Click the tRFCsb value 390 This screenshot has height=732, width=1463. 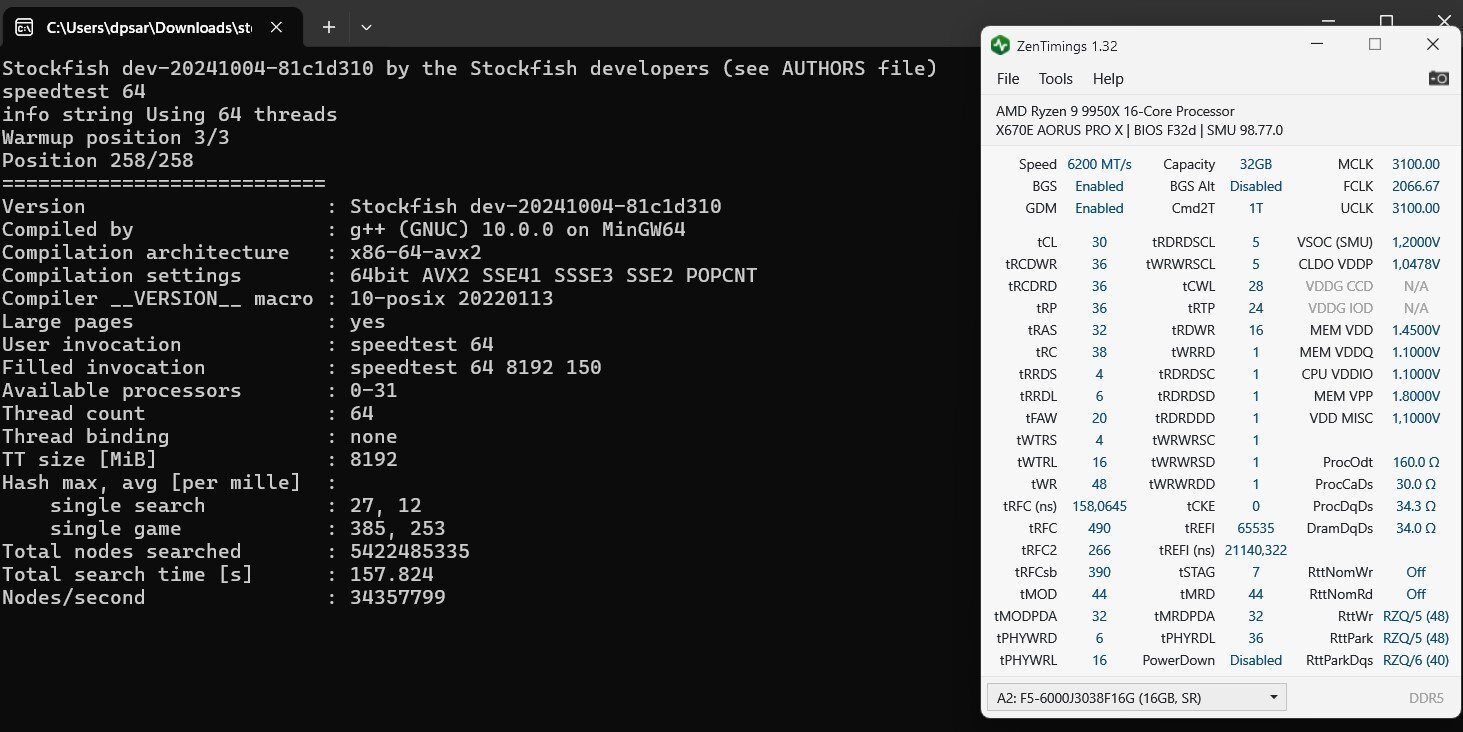[x=1099, y=572]
